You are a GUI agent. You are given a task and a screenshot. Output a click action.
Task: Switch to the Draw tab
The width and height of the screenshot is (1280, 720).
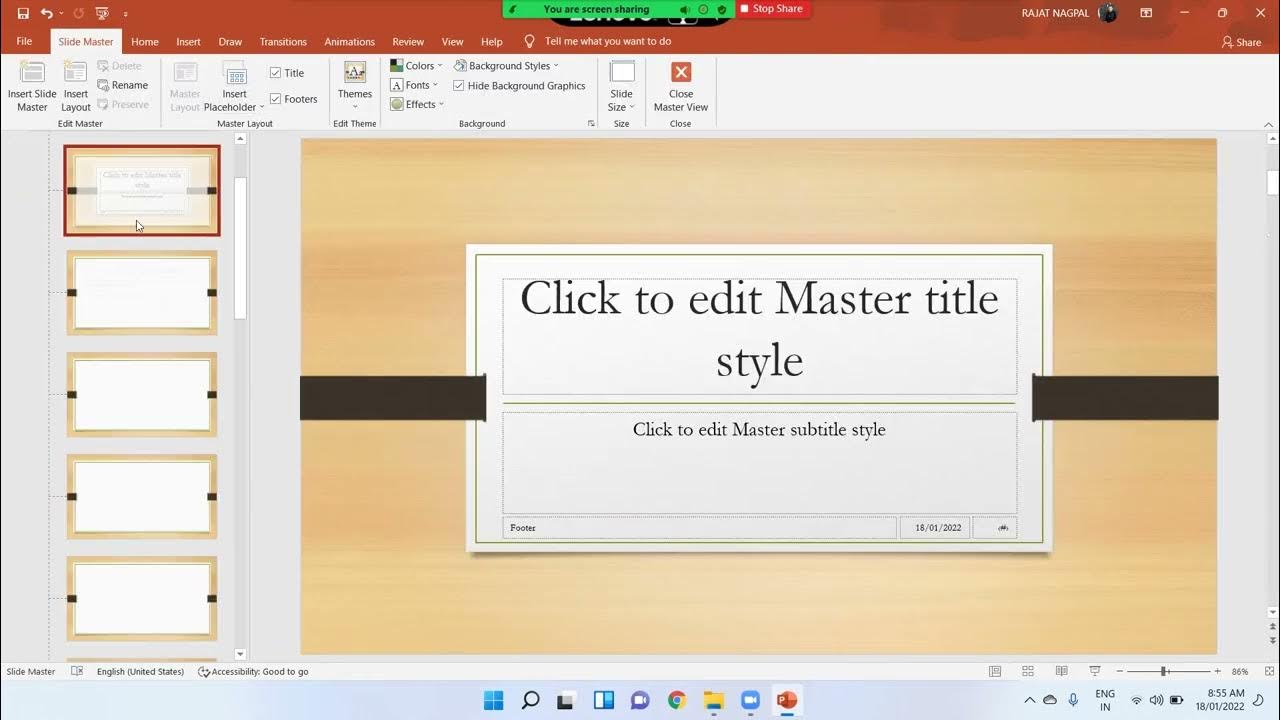[230, 42]
